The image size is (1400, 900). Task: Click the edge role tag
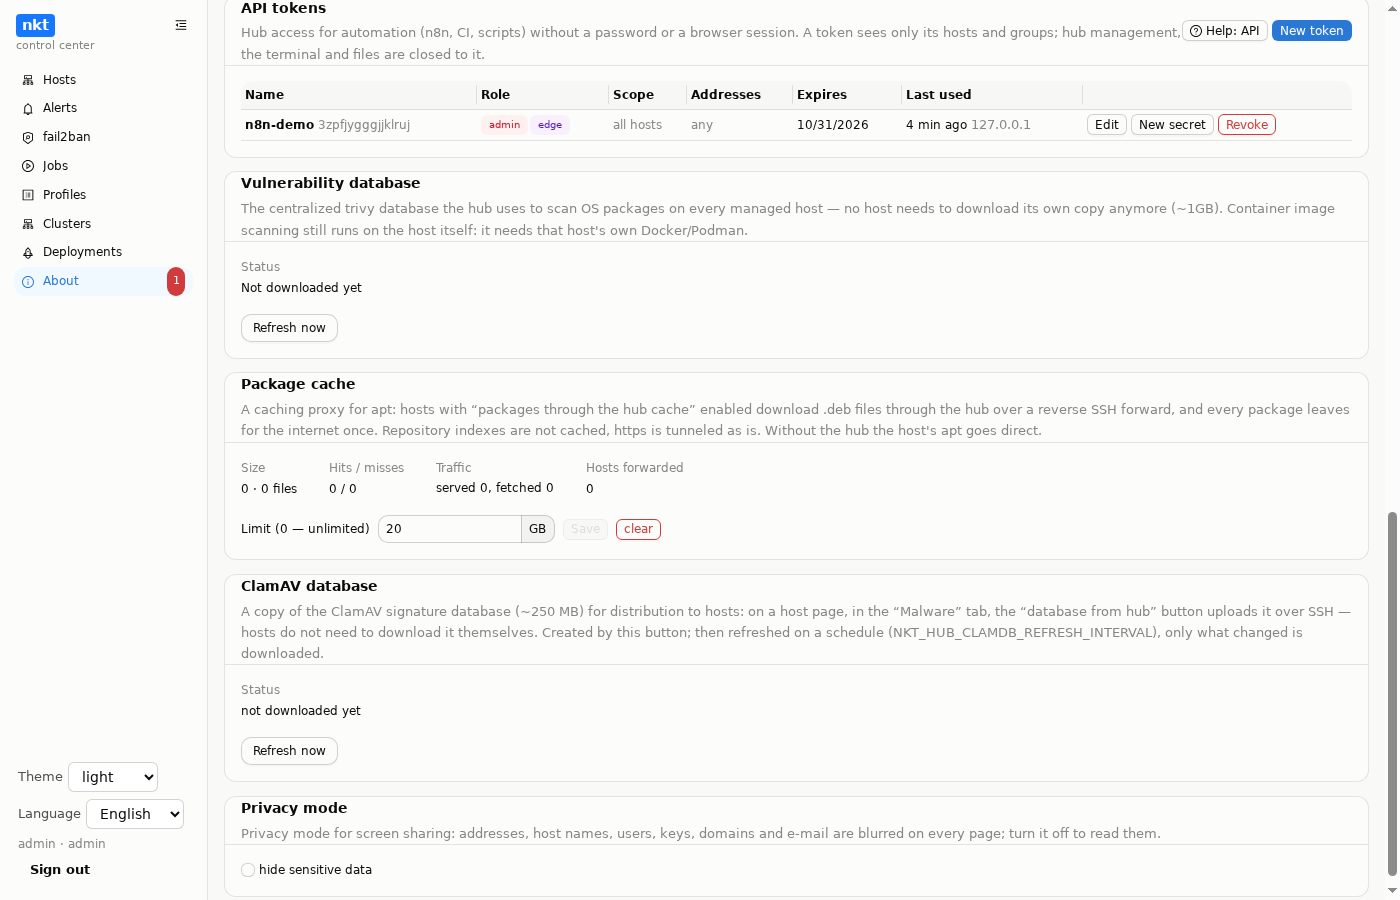[x=550, y=125]
